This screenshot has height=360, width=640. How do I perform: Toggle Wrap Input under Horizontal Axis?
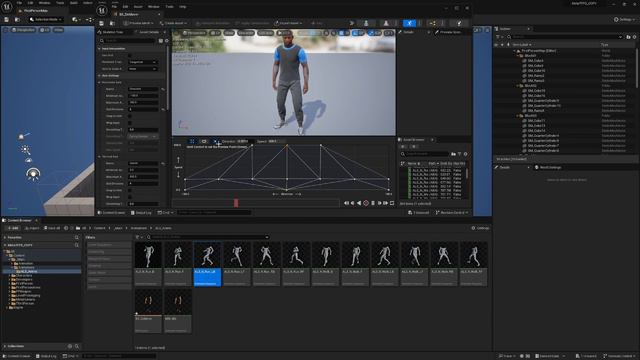[x=130, y=123]
